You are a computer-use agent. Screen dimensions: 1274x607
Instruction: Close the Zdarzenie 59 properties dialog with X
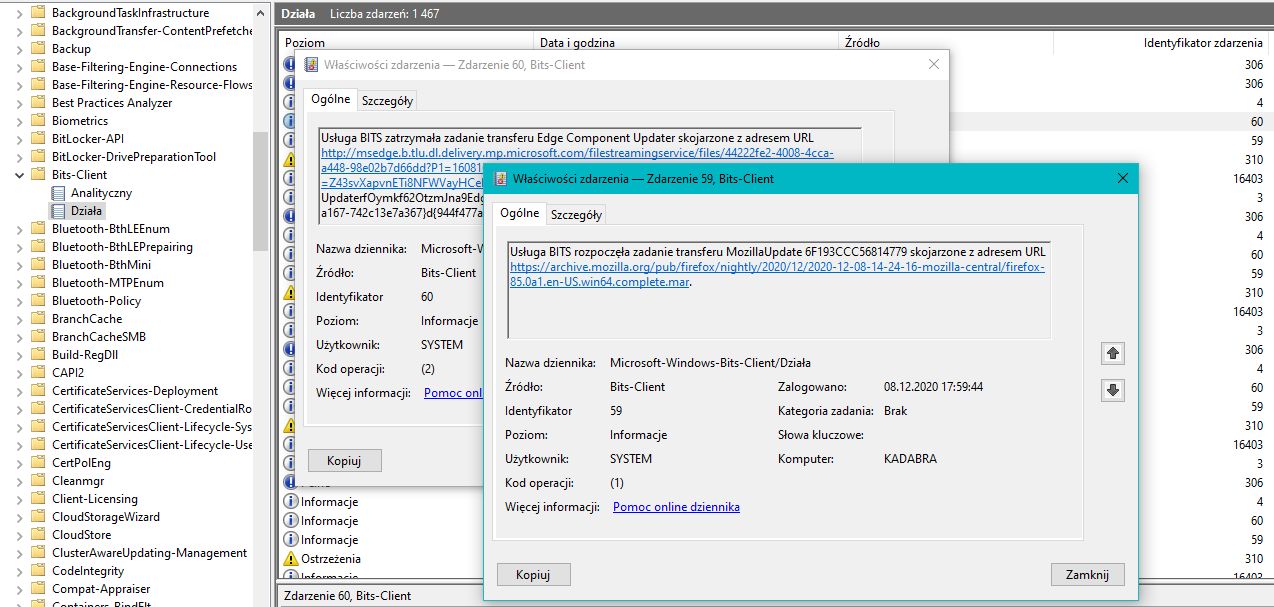1123,178
